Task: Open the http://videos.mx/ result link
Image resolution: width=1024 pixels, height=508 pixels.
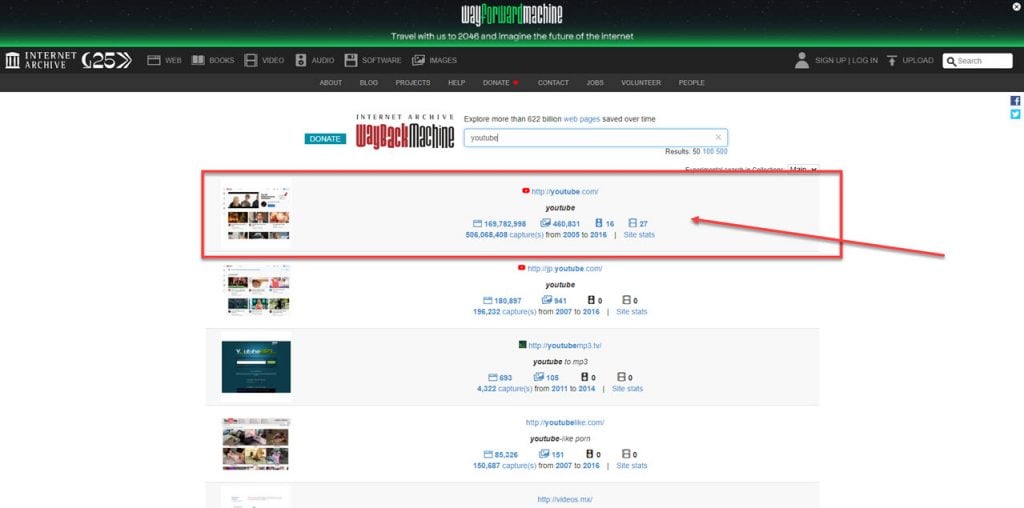Action: [x=565, y=500]
